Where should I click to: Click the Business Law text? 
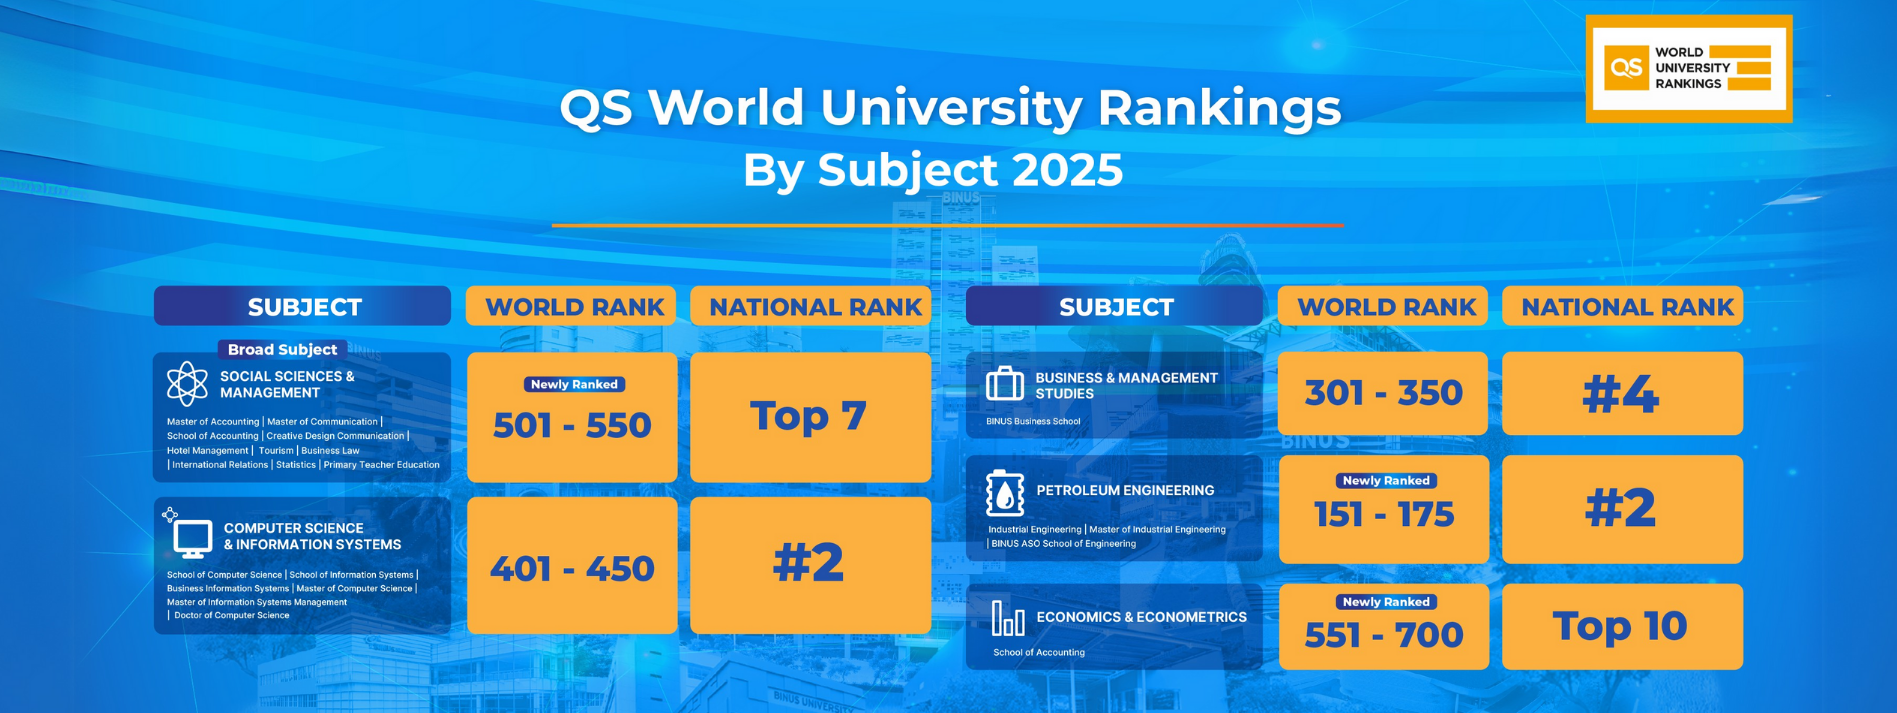click(330, 451)
